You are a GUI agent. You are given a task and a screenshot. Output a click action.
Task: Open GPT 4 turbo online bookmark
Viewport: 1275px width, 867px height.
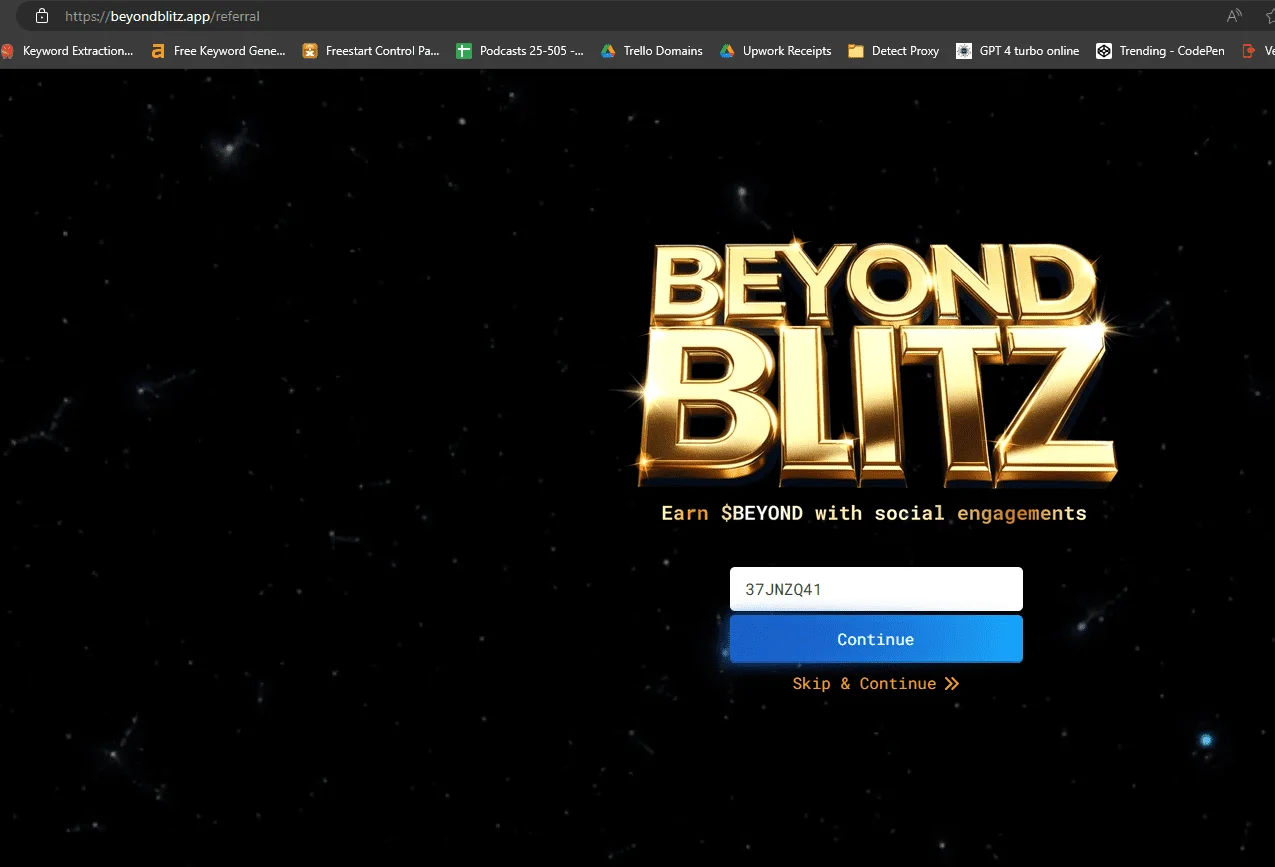[x=1018, y=51]
